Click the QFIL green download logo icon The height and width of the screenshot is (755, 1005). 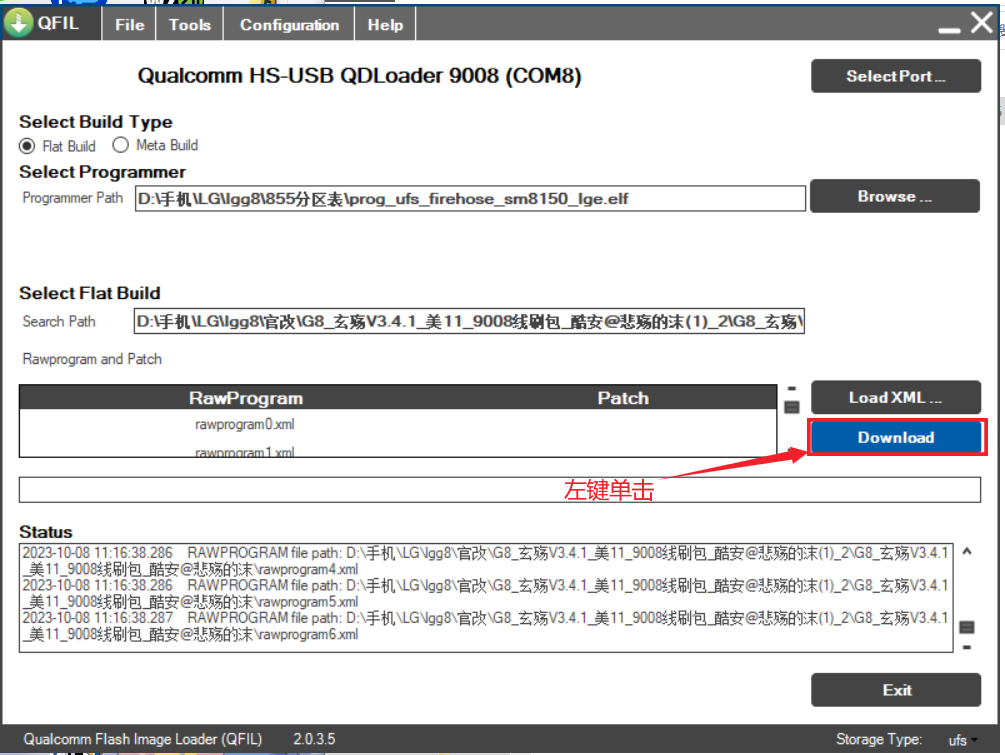click(x=19, y=24)
